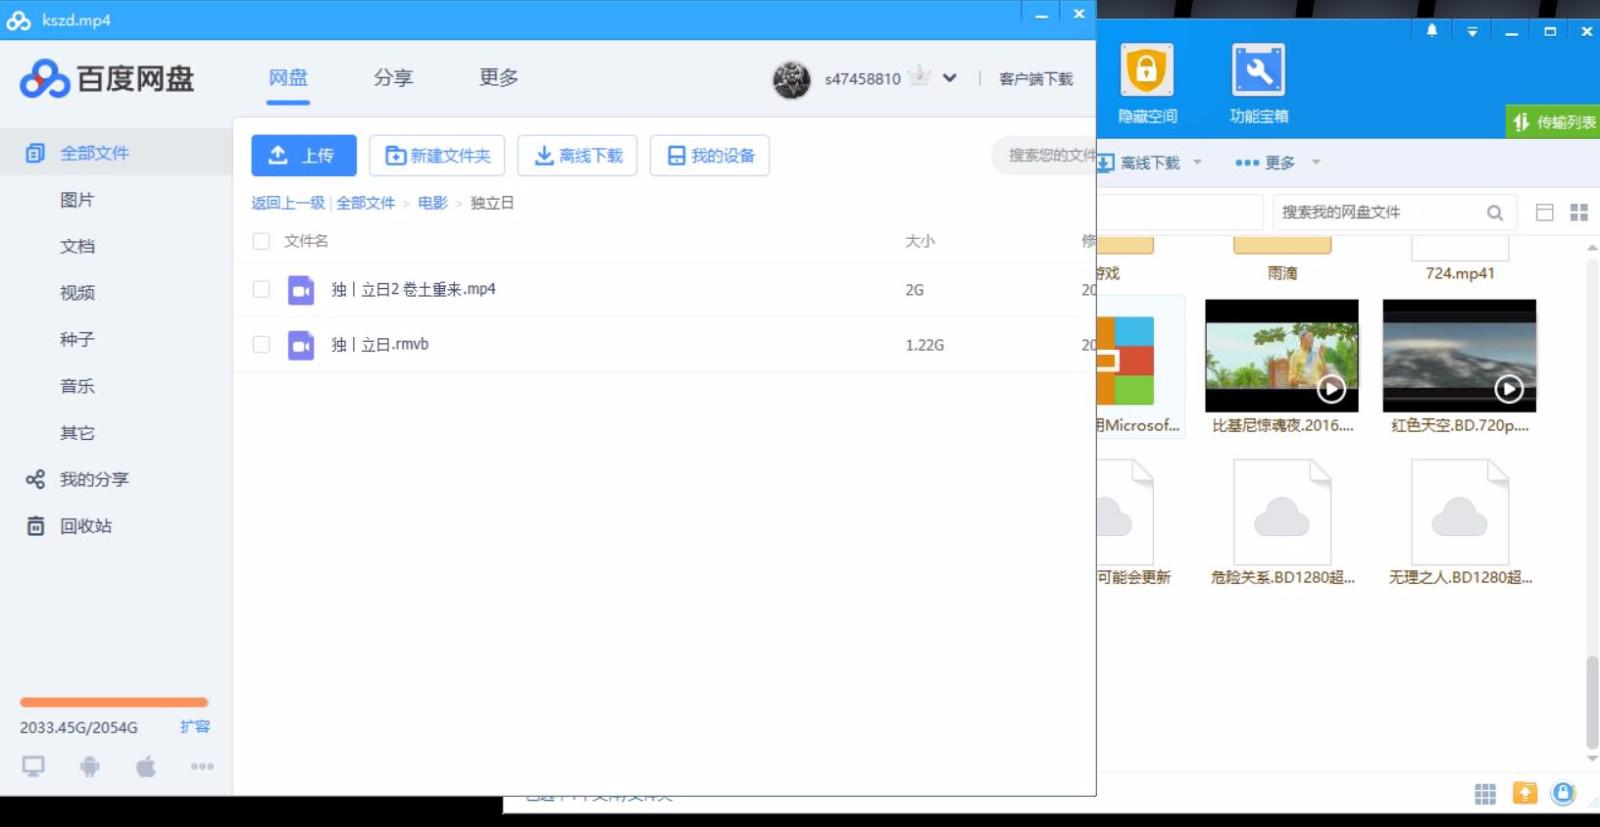The height and width of the screenshot is (827, 1600).
Task: Select 音乐 category in sidebar
Action: pos(77,386)
